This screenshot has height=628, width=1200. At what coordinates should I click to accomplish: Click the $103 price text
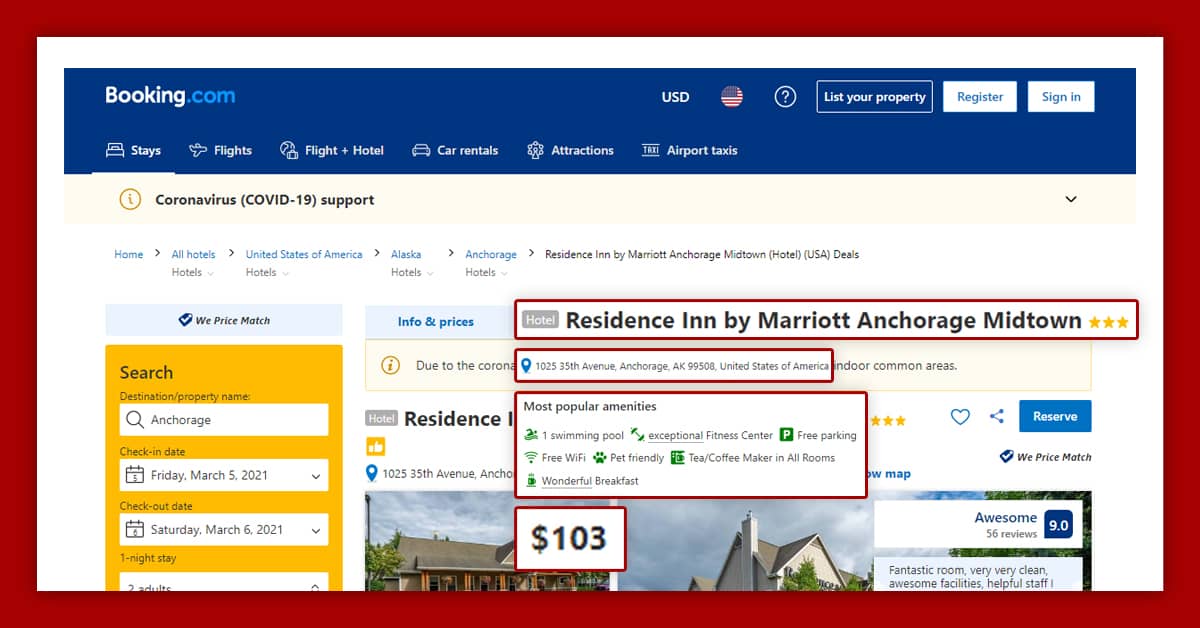(568, 539)
